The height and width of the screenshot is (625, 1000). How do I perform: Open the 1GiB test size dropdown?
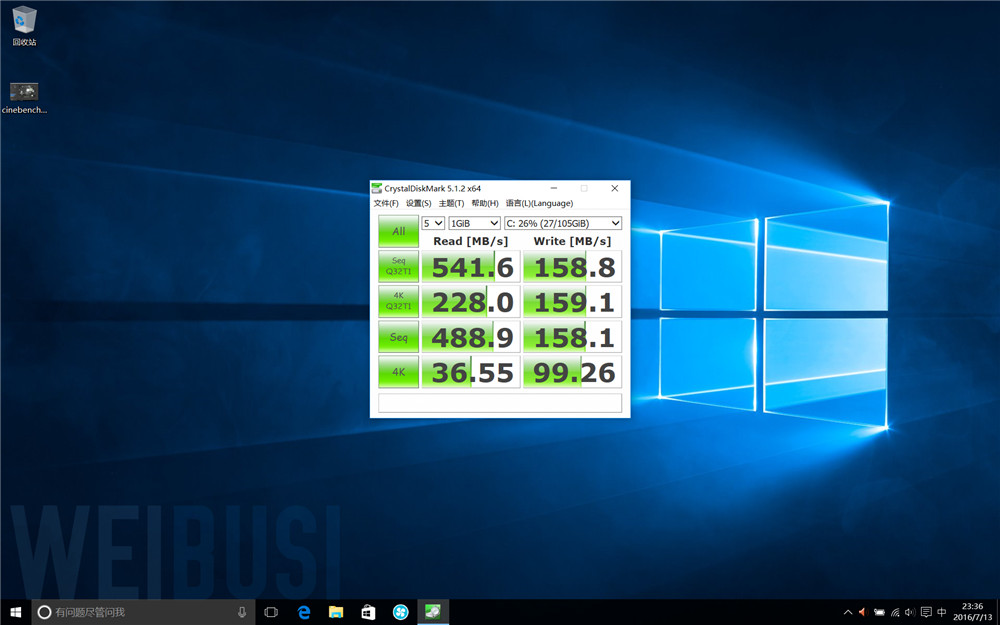point(474,223)
